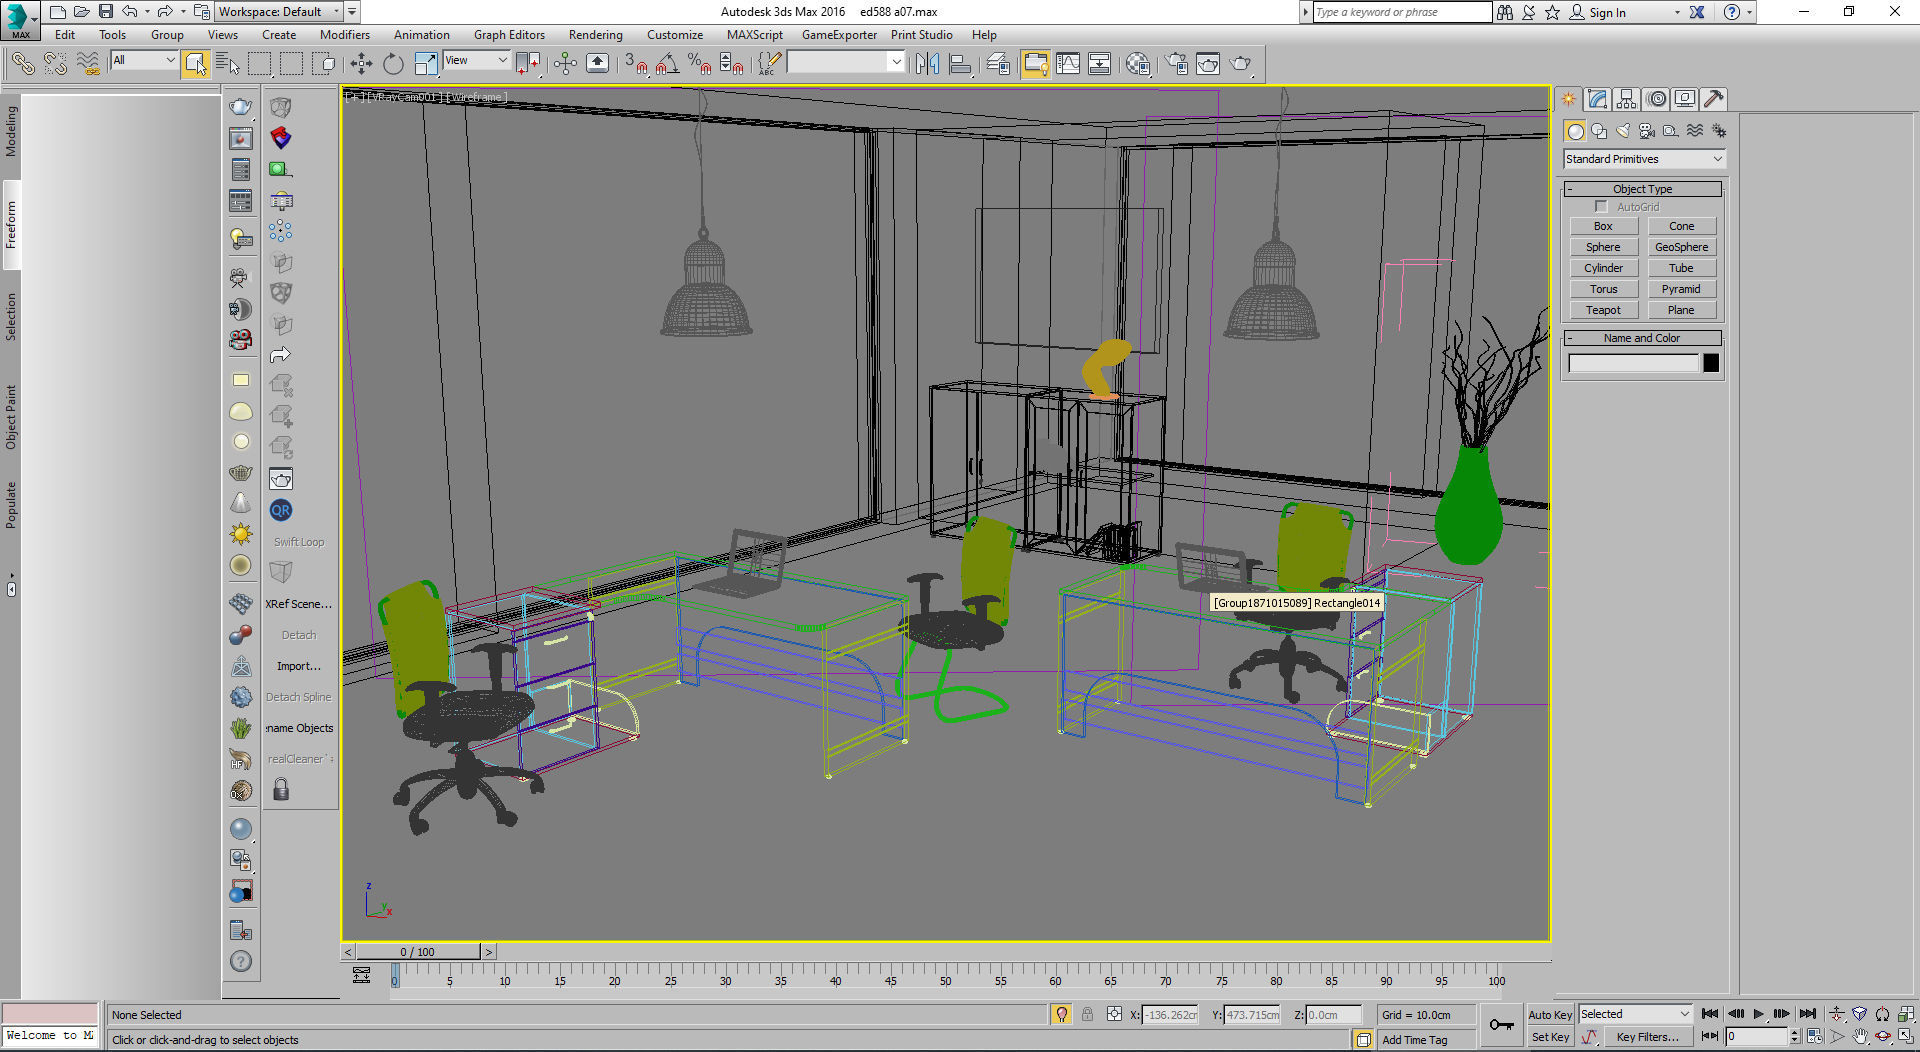Select the Select and Link tool
1920x1052 pixels.
click(x=22, y=64)
